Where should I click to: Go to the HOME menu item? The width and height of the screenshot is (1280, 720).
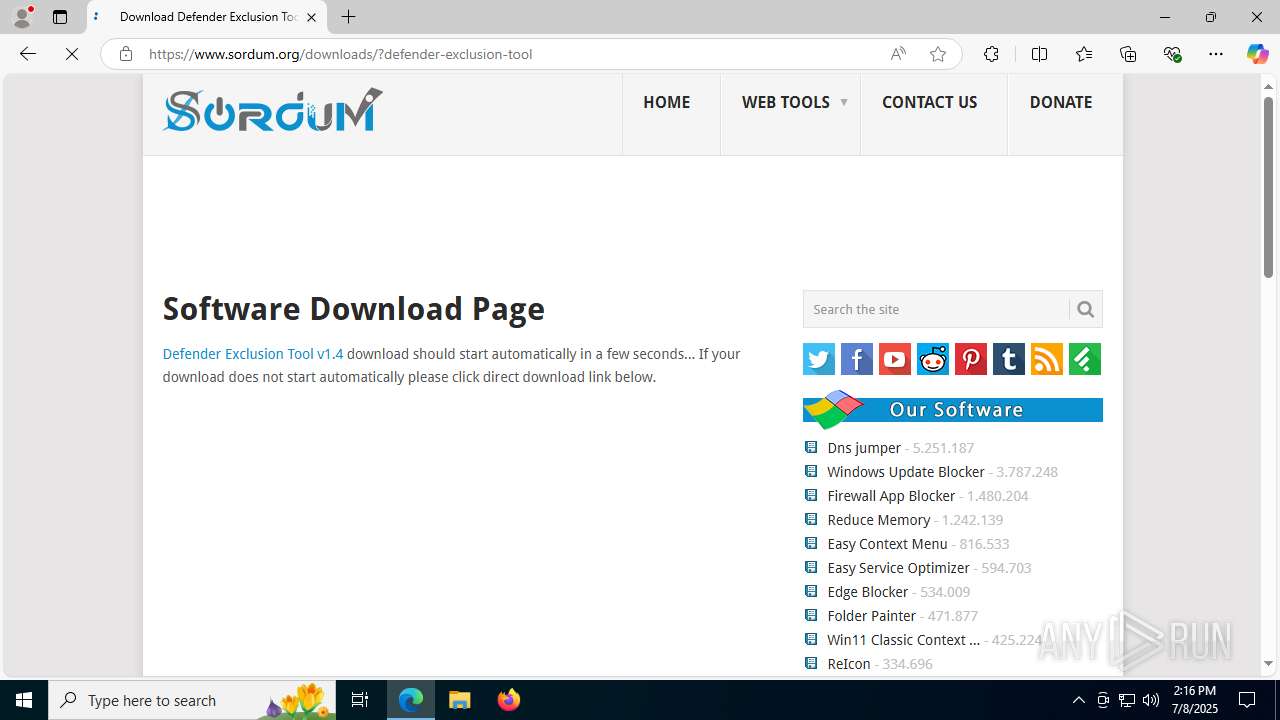click(666, 102)
